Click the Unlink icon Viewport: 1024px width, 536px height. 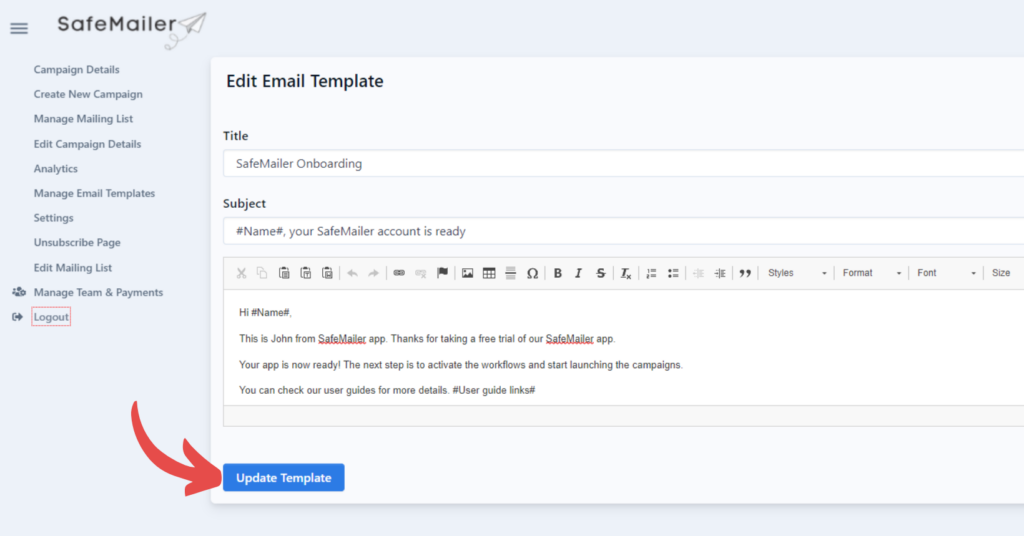[x=421, y=273]
